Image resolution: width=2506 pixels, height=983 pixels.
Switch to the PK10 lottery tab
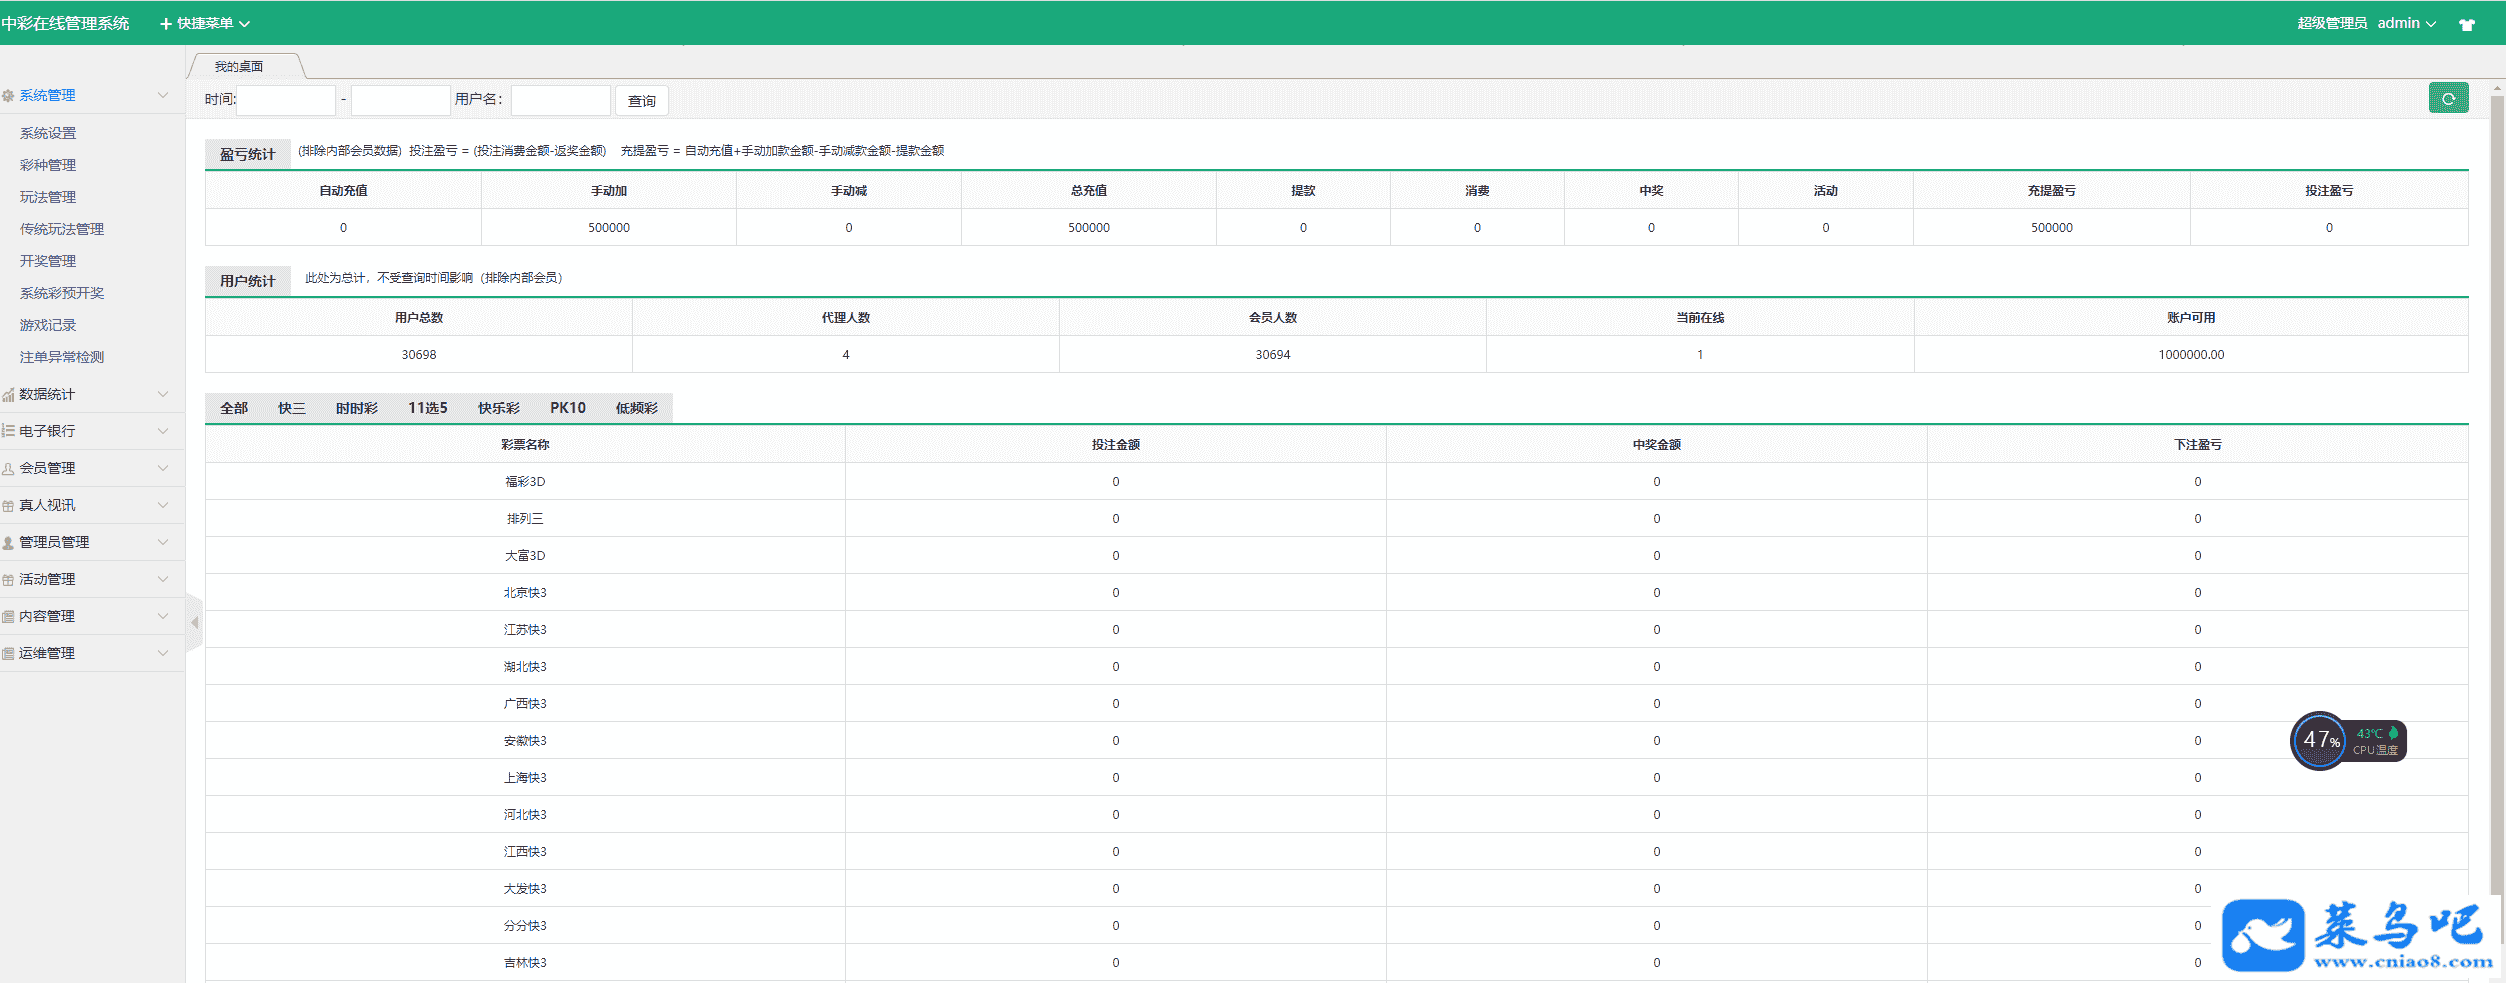pyautogui.click(x=567, y=408)
